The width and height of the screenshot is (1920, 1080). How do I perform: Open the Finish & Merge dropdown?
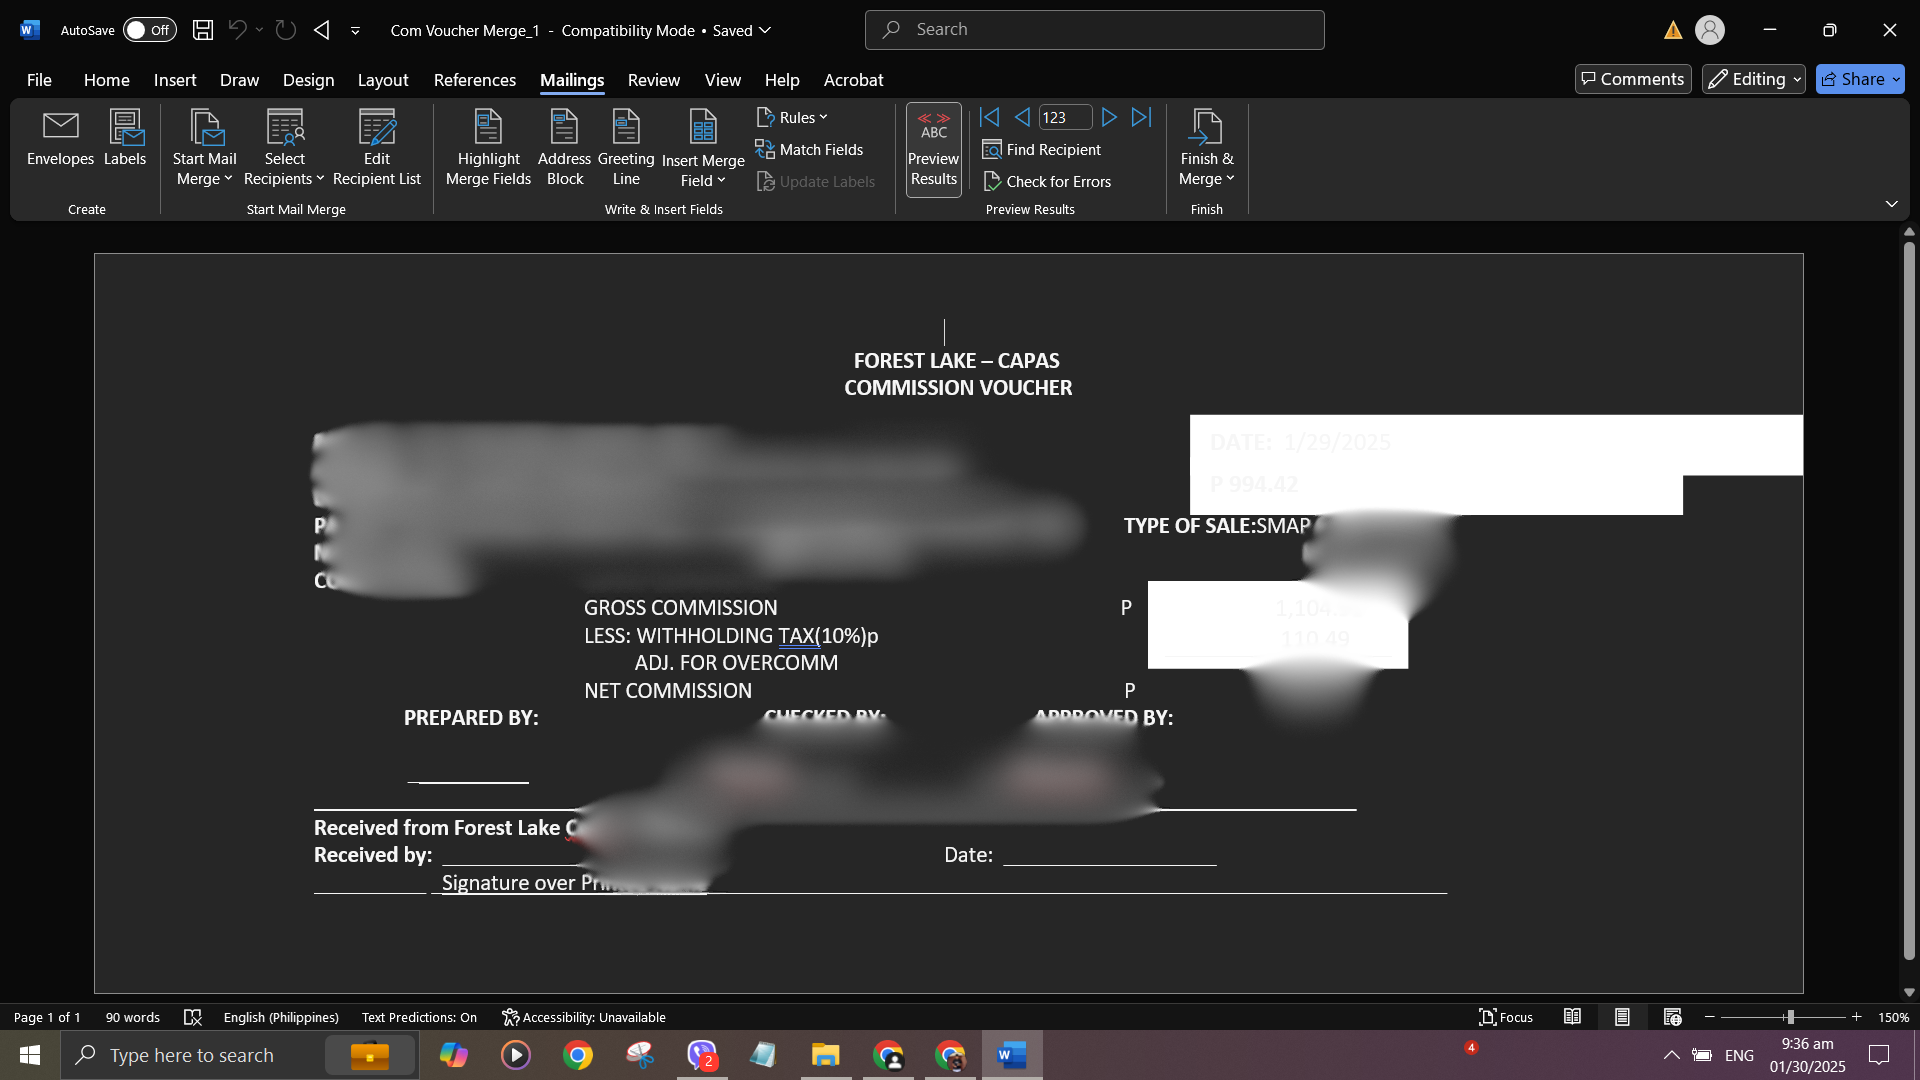[x=1206, y=150]
